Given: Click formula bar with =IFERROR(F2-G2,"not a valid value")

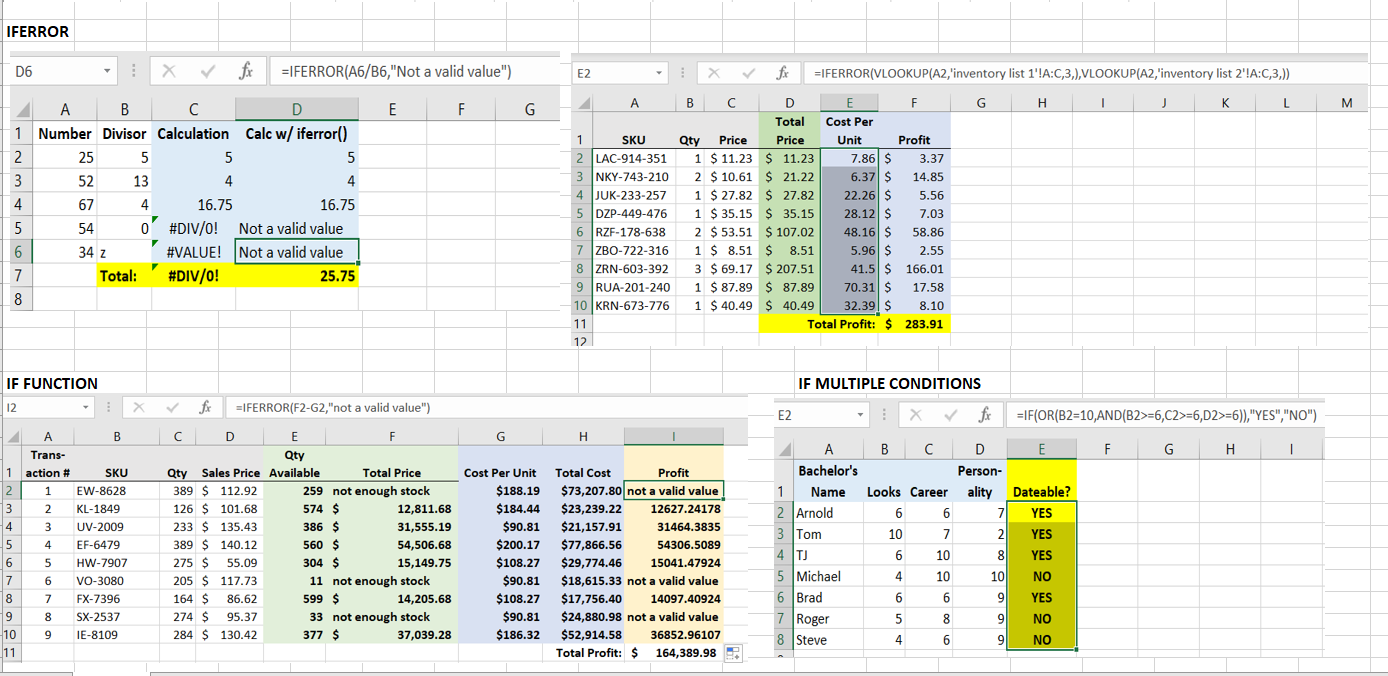Looking at the screenshot, I should (x=486, y=407).
